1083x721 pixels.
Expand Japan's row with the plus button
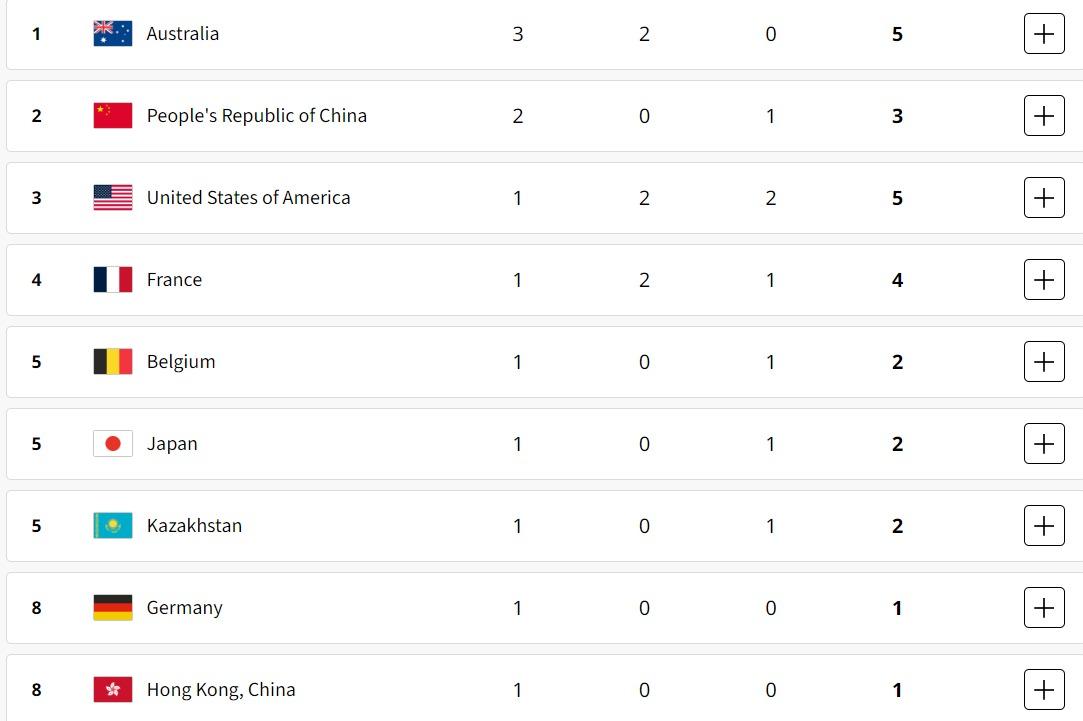tap(1044, 444)
